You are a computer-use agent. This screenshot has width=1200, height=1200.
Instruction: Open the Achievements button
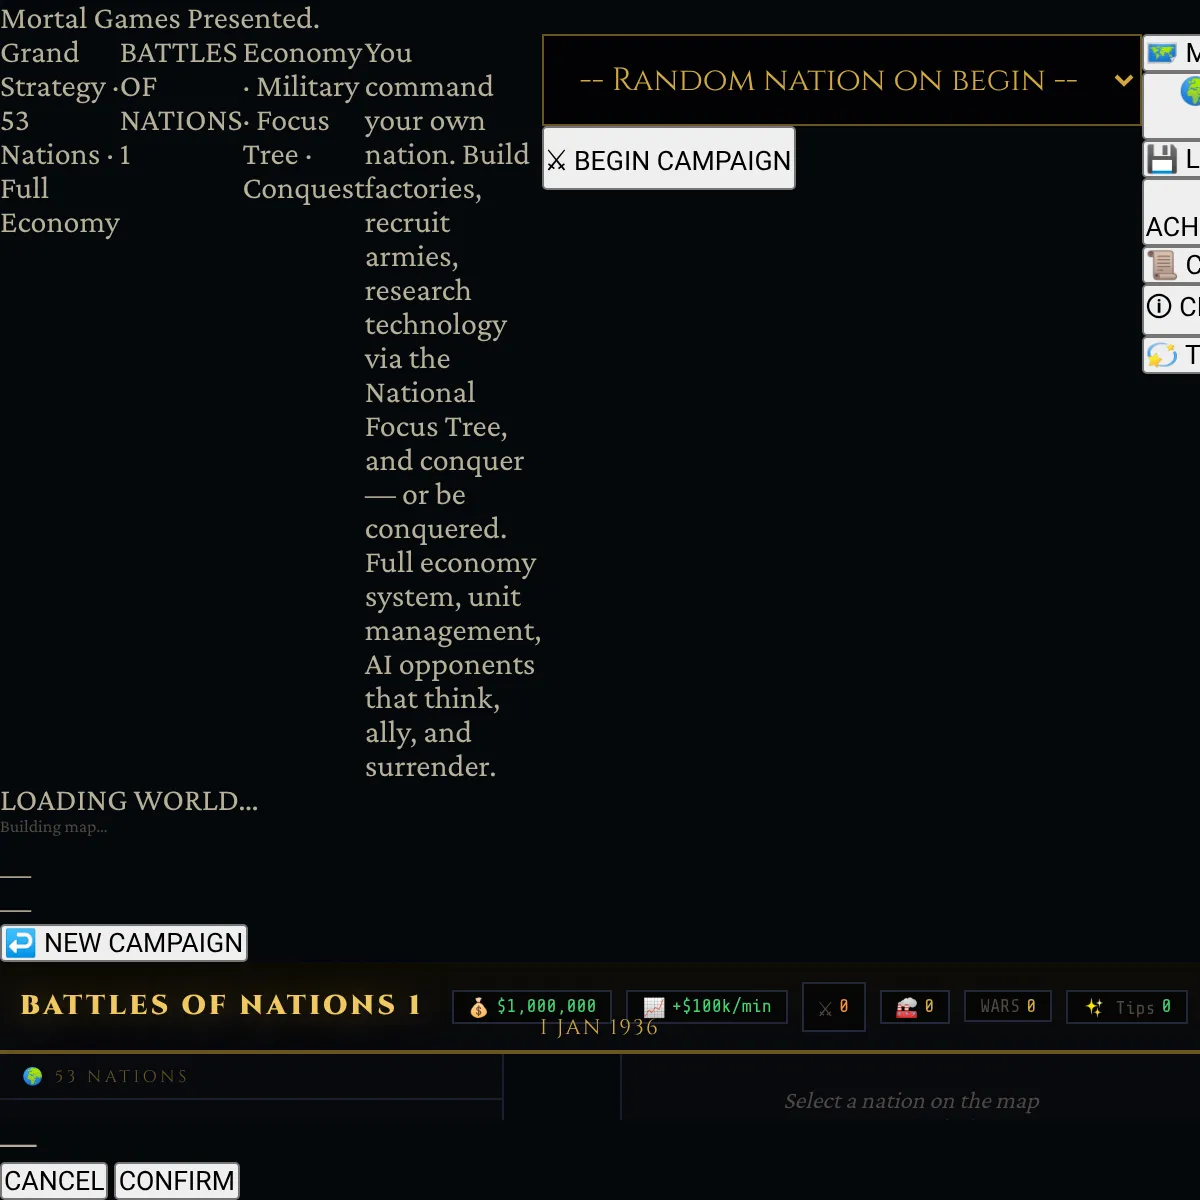[1172, 212]
